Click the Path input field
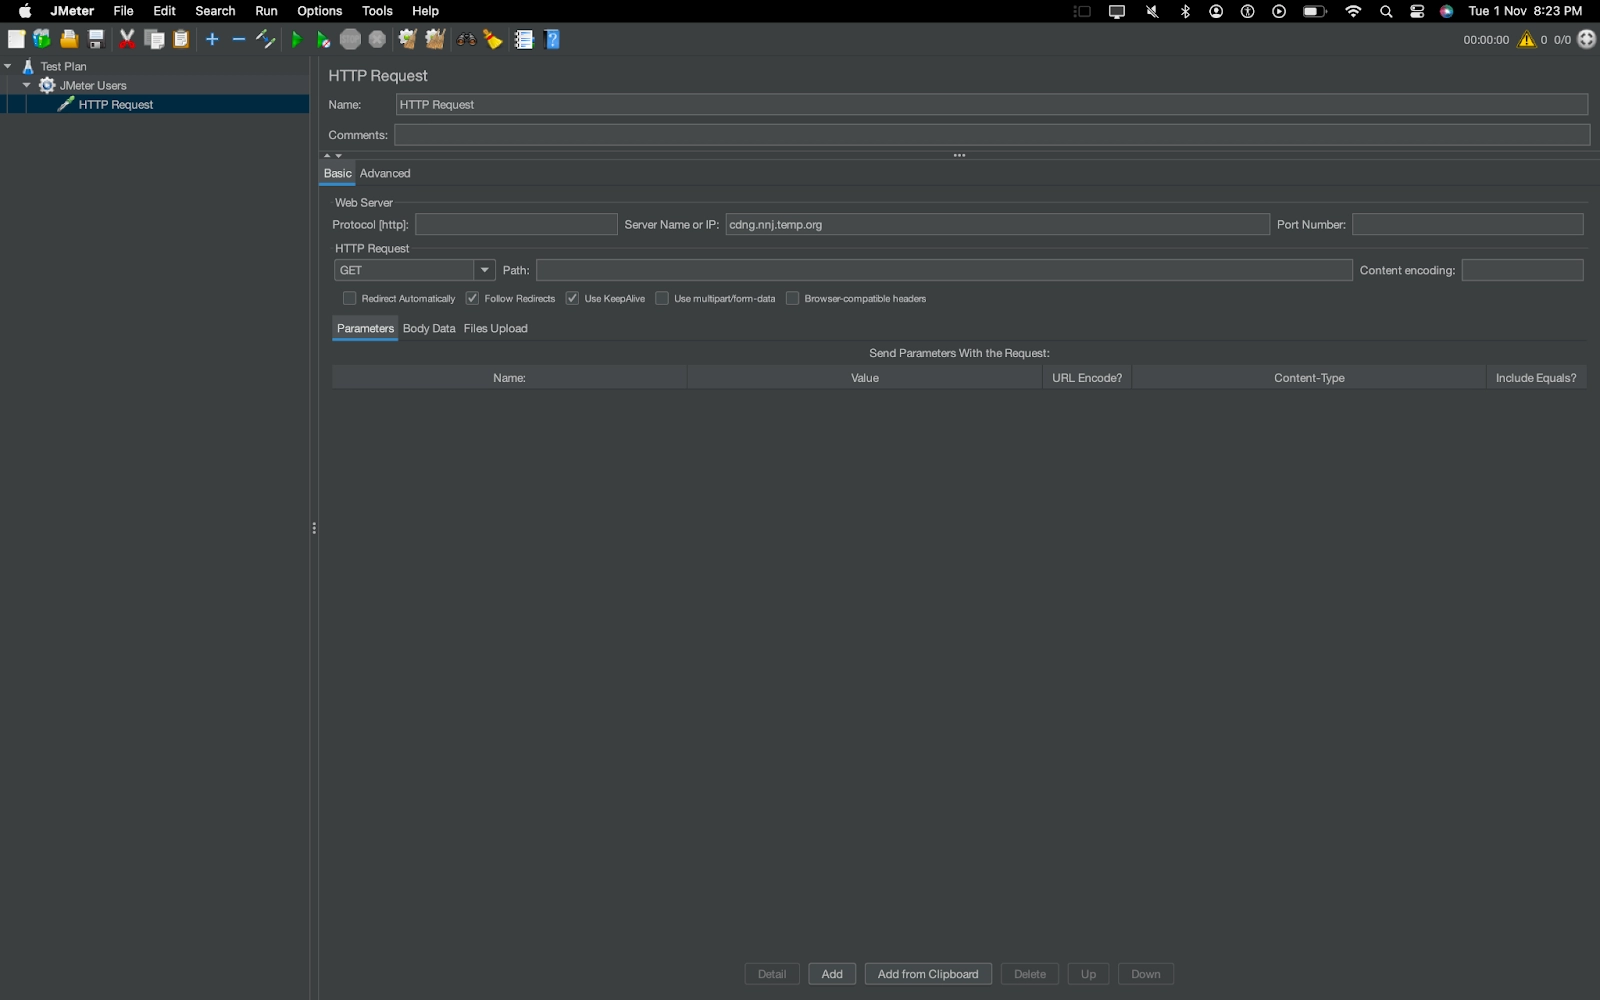1600x1000 pixels. tap(944, 270)
